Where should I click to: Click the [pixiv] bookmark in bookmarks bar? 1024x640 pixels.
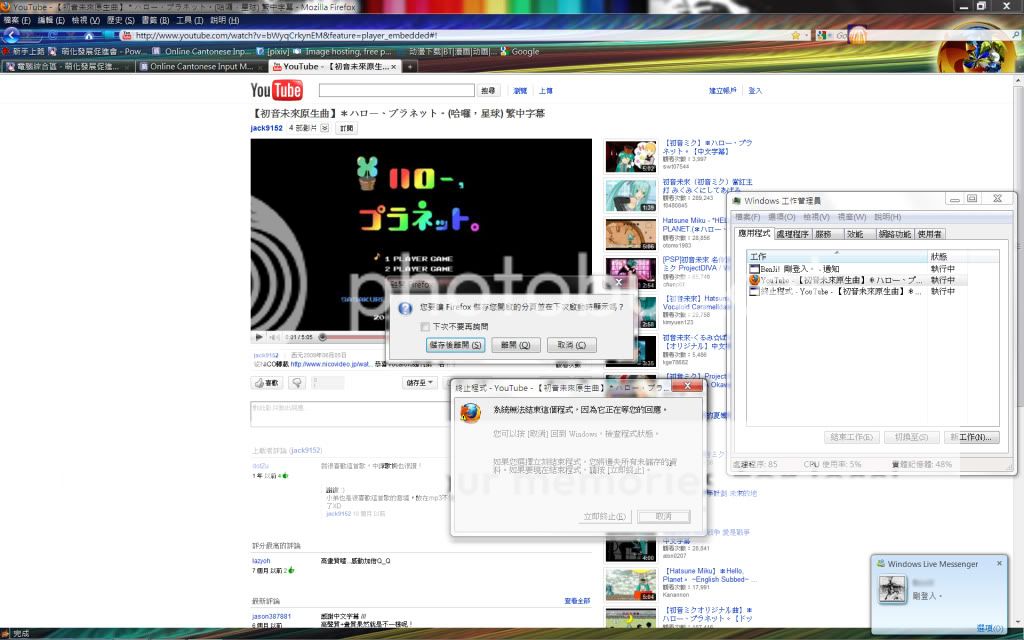pos(273,51)
